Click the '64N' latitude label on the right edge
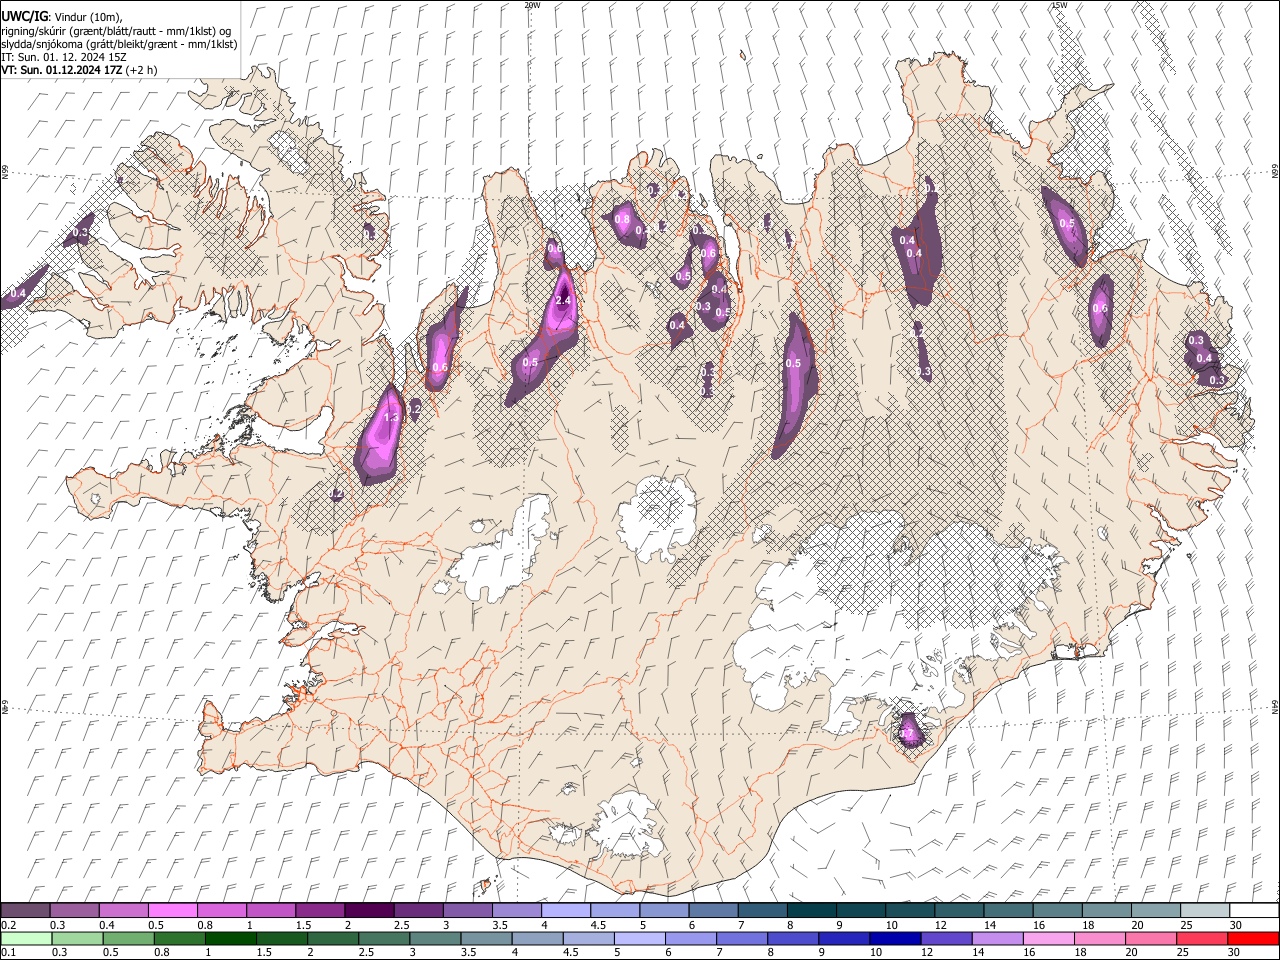This screenshot has height=960, width=1280. 1275,707
